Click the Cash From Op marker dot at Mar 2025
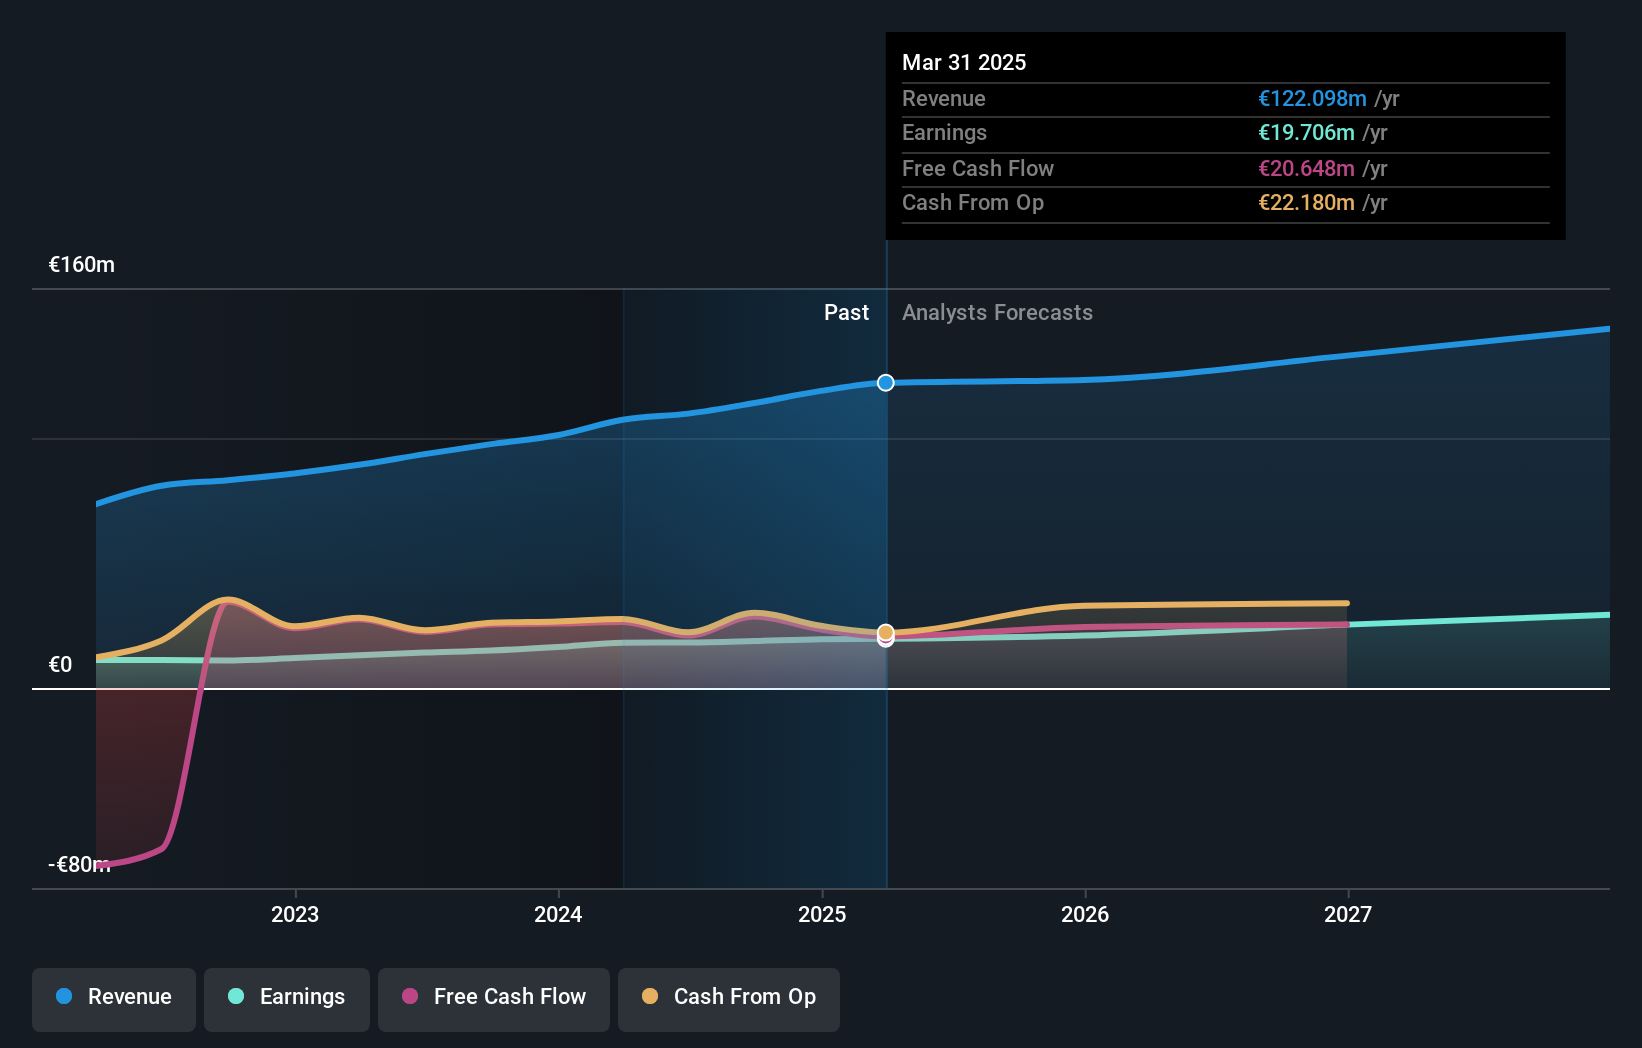Screen dimensions: 1642x1048 click(886, 633)
